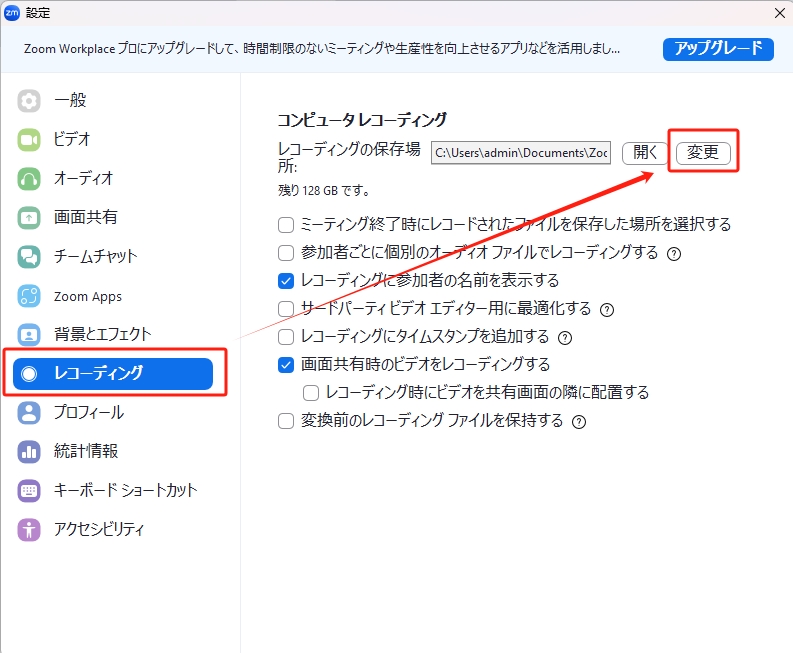Click the レコーディング record icon
The image size is (793, 653).
pyautogui.click(x=29, y=374)
